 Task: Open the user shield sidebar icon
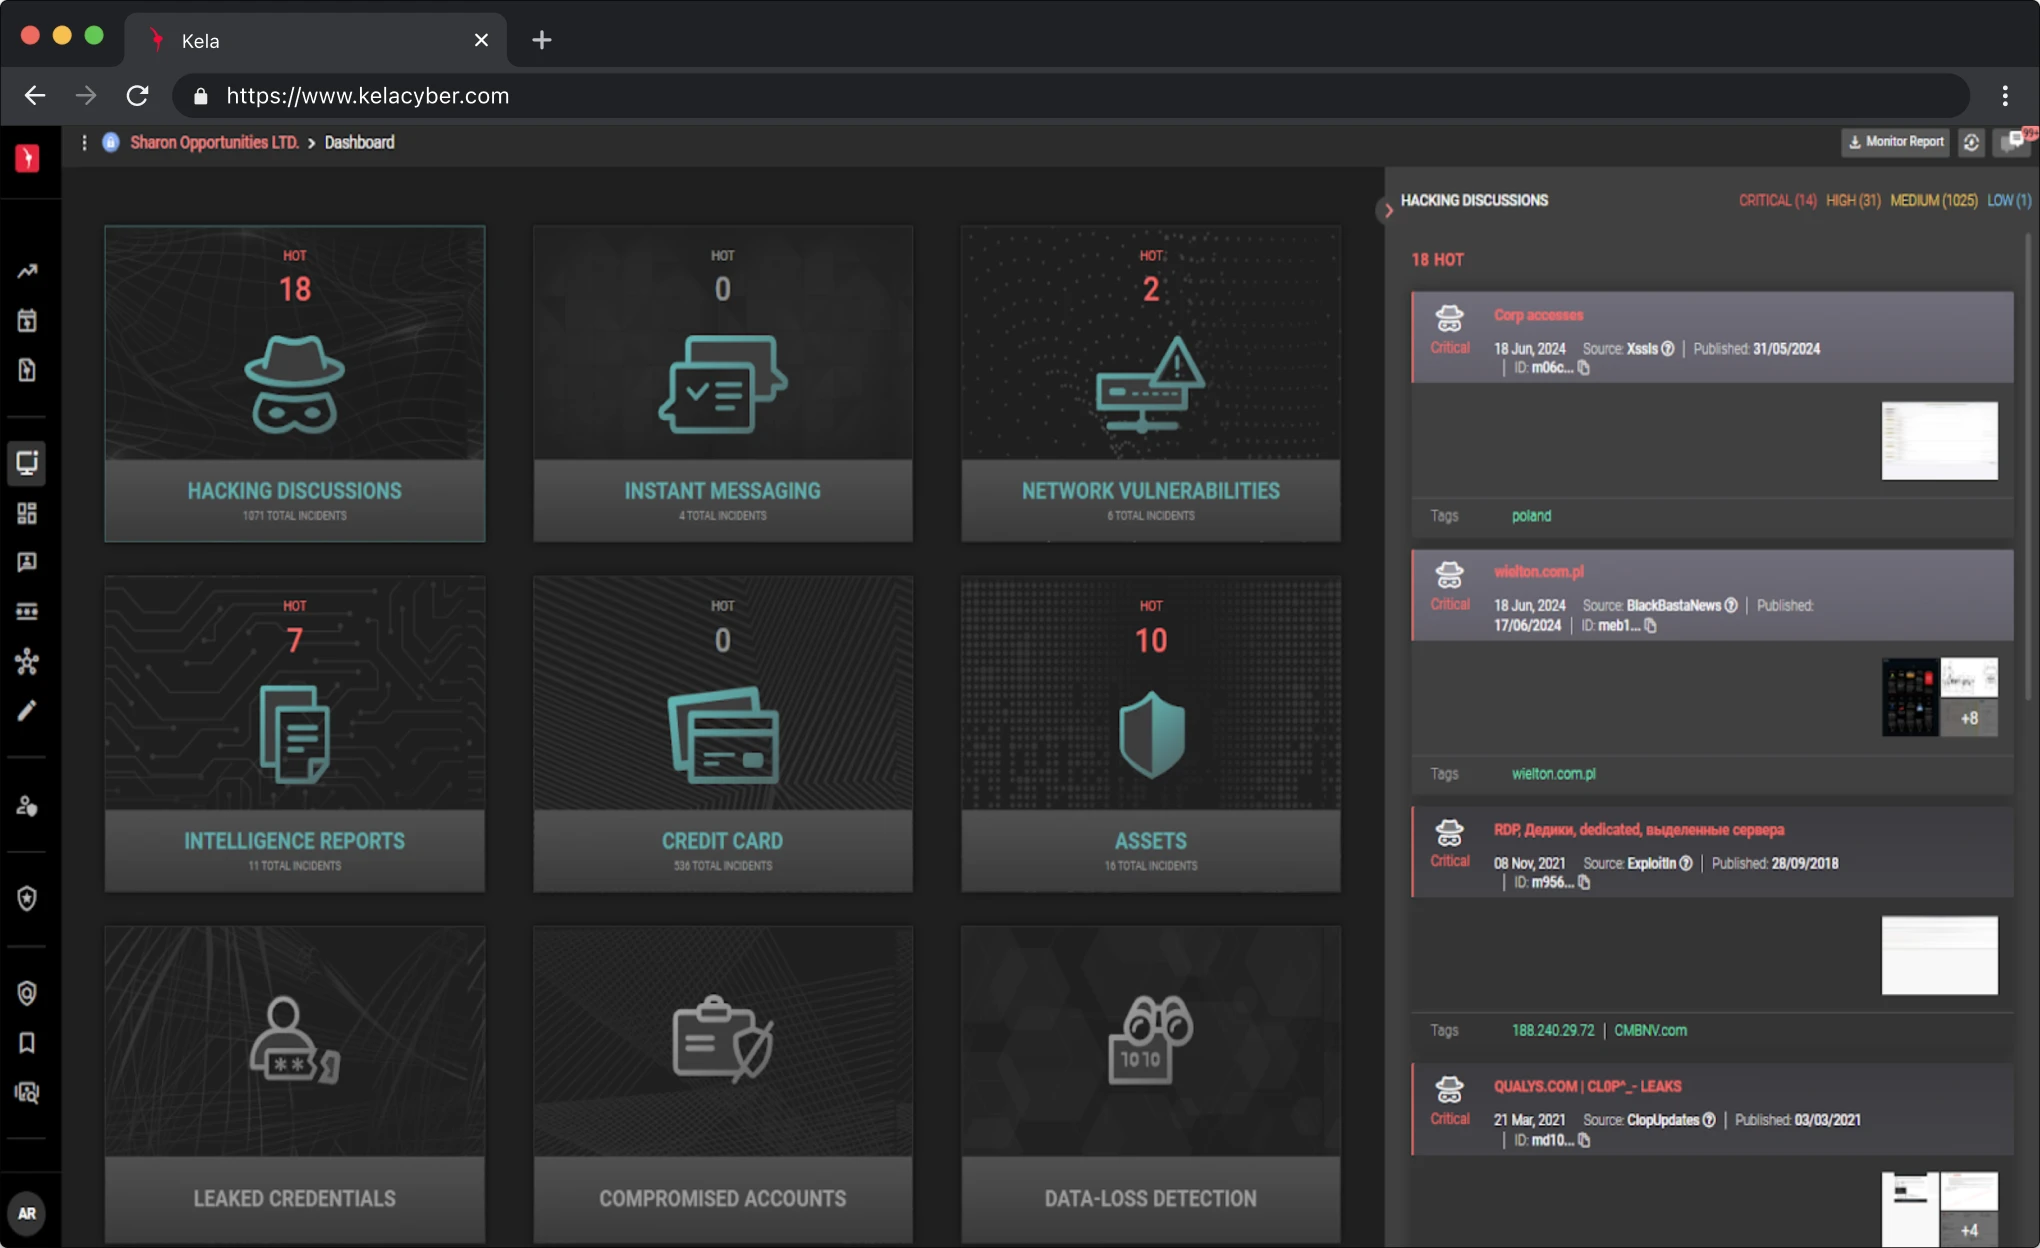(27, 806)
